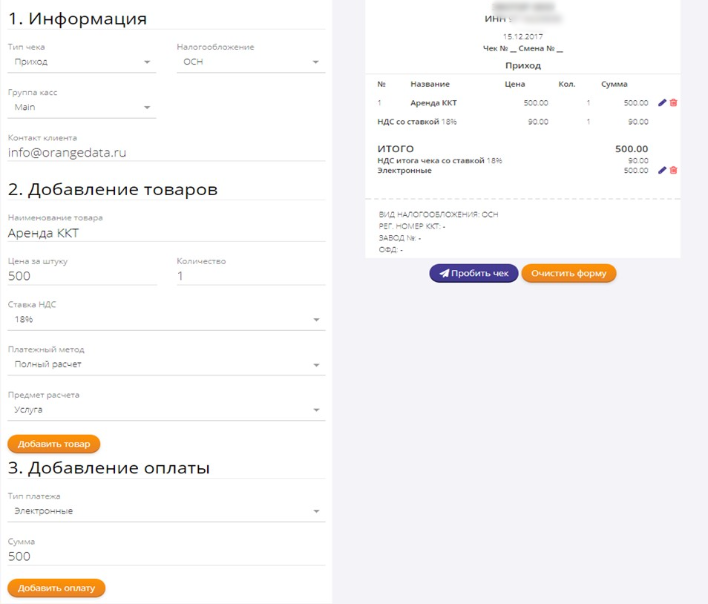
Task: Click the Добавить товар button
Action: pos(54,444)
